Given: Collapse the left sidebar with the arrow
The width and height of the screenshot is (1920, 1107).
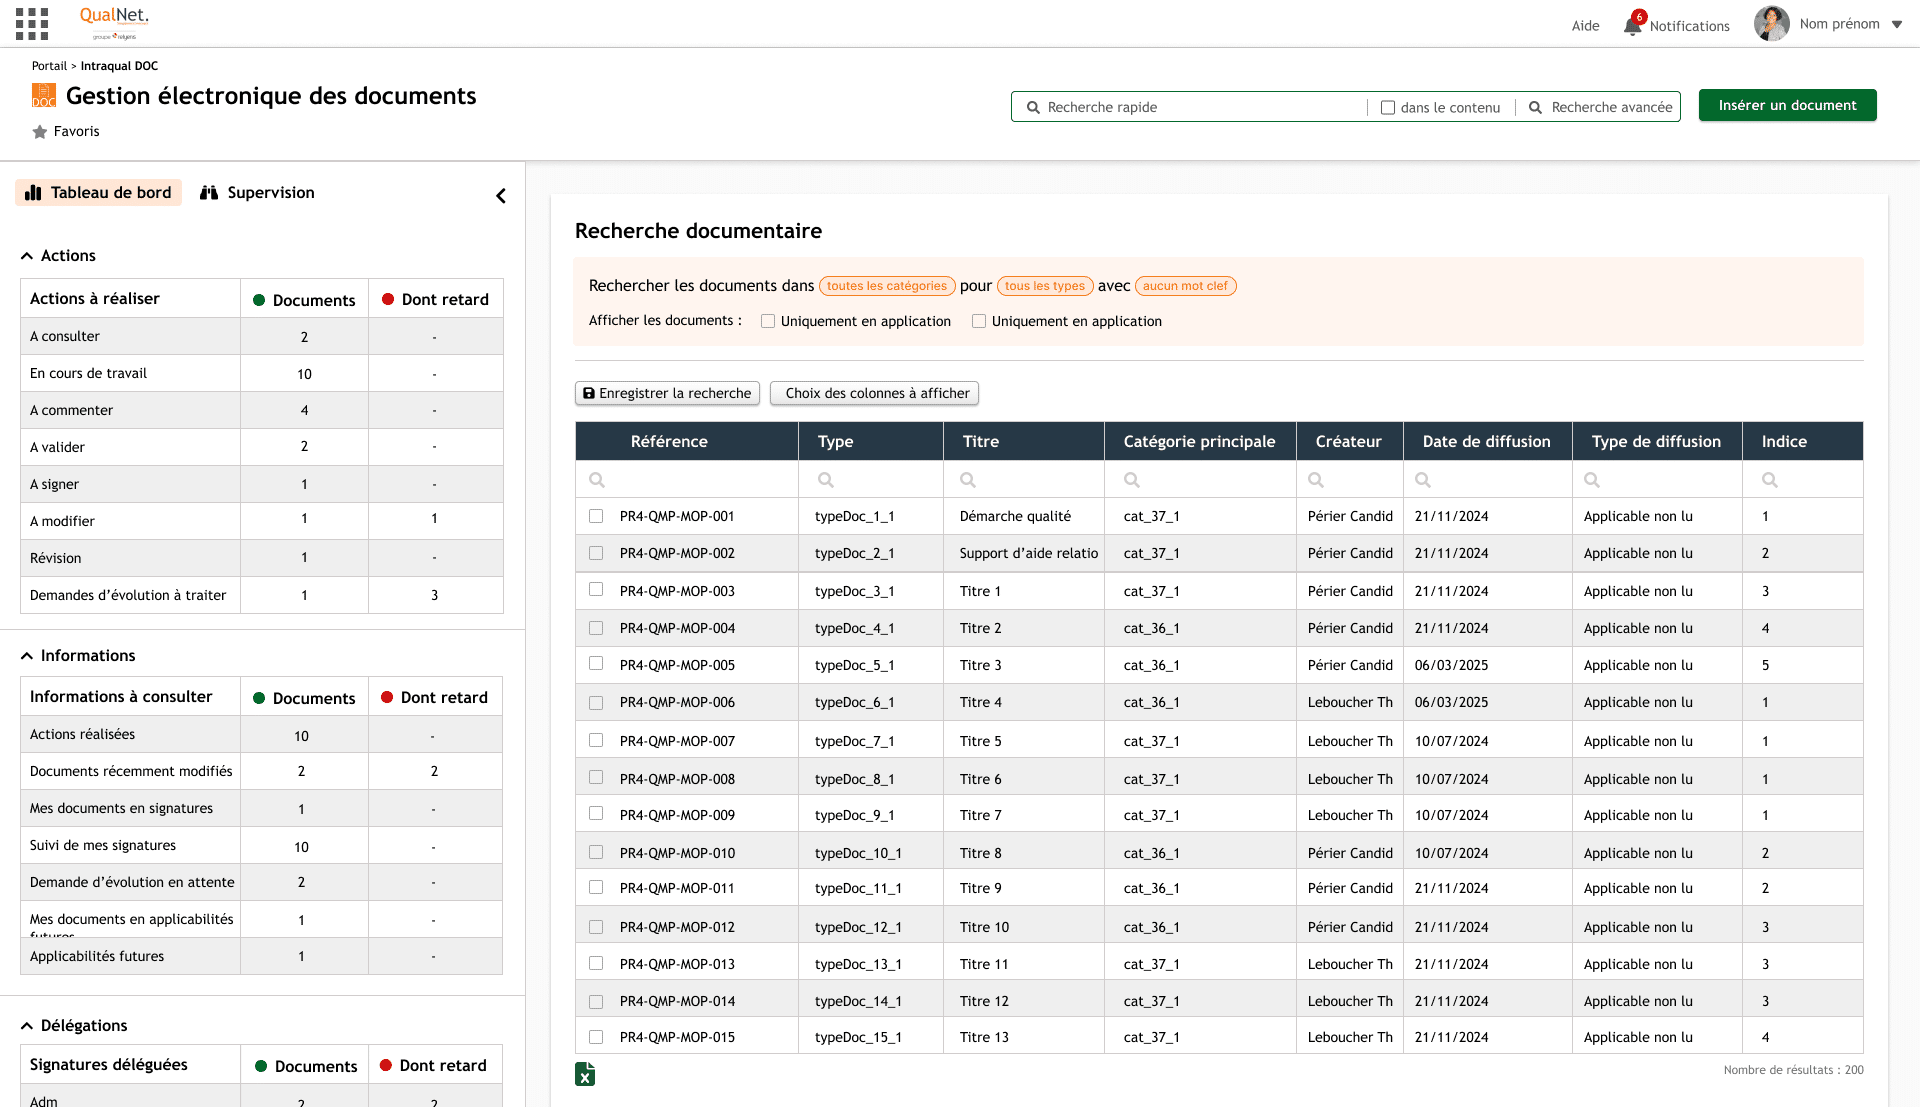Looking at the screenshot, I should click(x=501, y=196).
